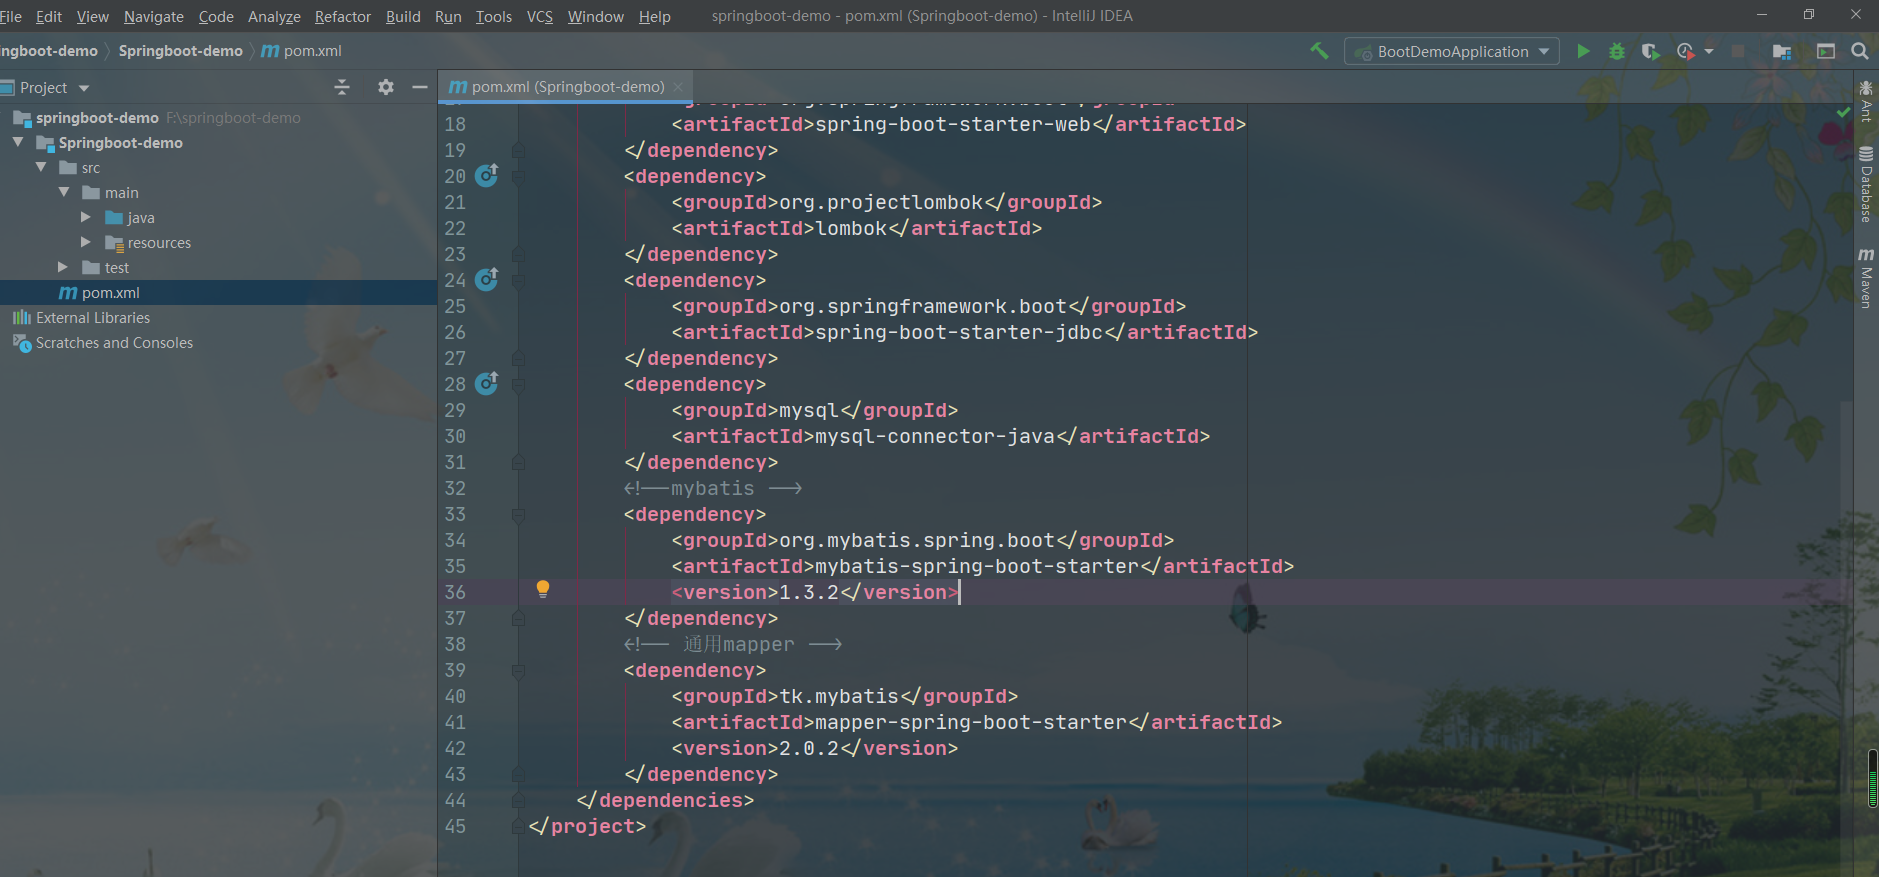Select the resources folder row
The height and width of the screenshot is (877, 1879).
click(x=218, y=242)
